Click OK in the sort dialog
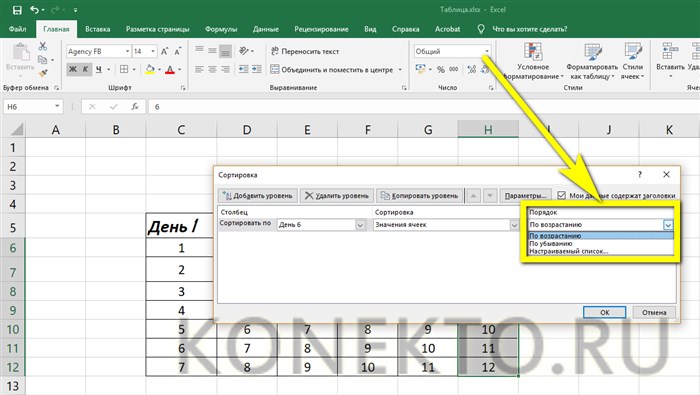This screenshot has height=395, width=700. pos(604,312)
